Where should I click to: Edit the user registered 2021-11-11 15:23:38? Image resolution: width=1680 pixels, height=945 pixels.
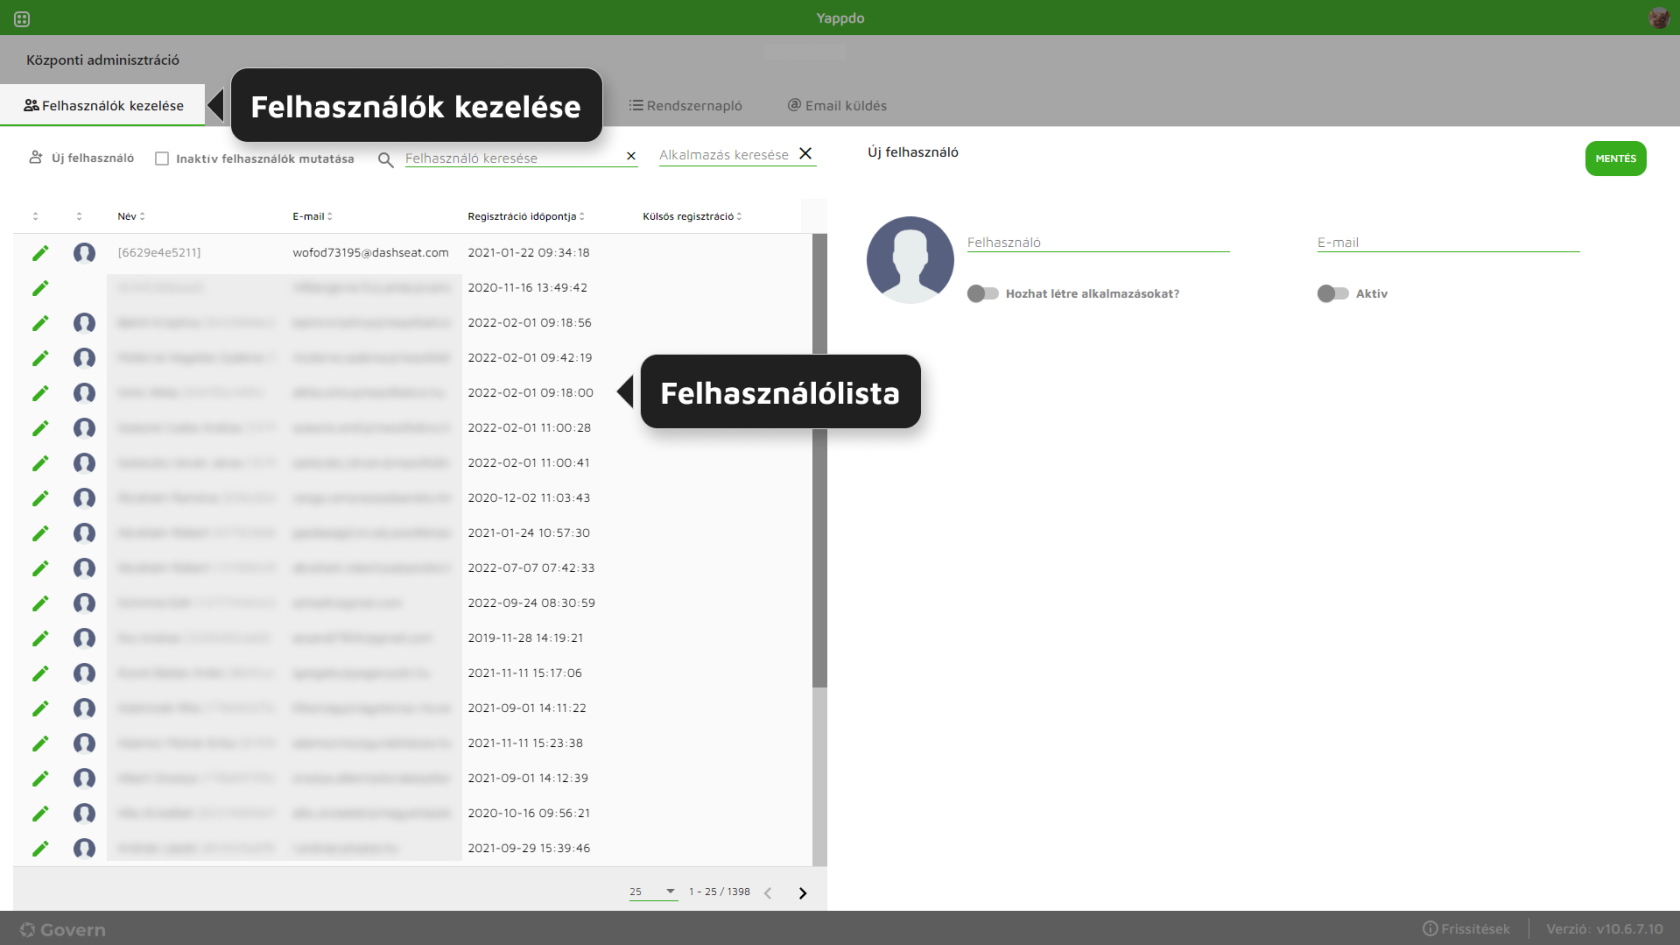pyautogui.click(x=40, y=743)
